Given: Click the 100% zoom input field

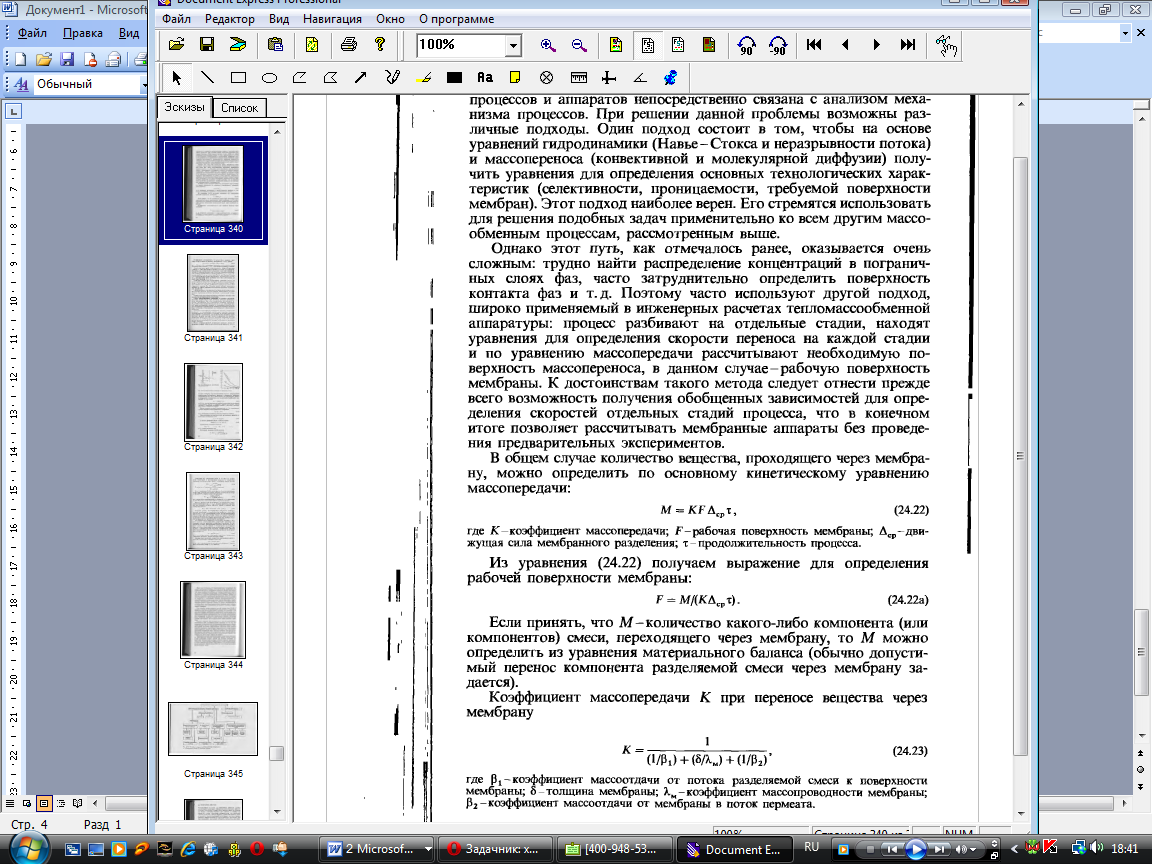Looking at the screenshot, I should [x=461, y=46].
